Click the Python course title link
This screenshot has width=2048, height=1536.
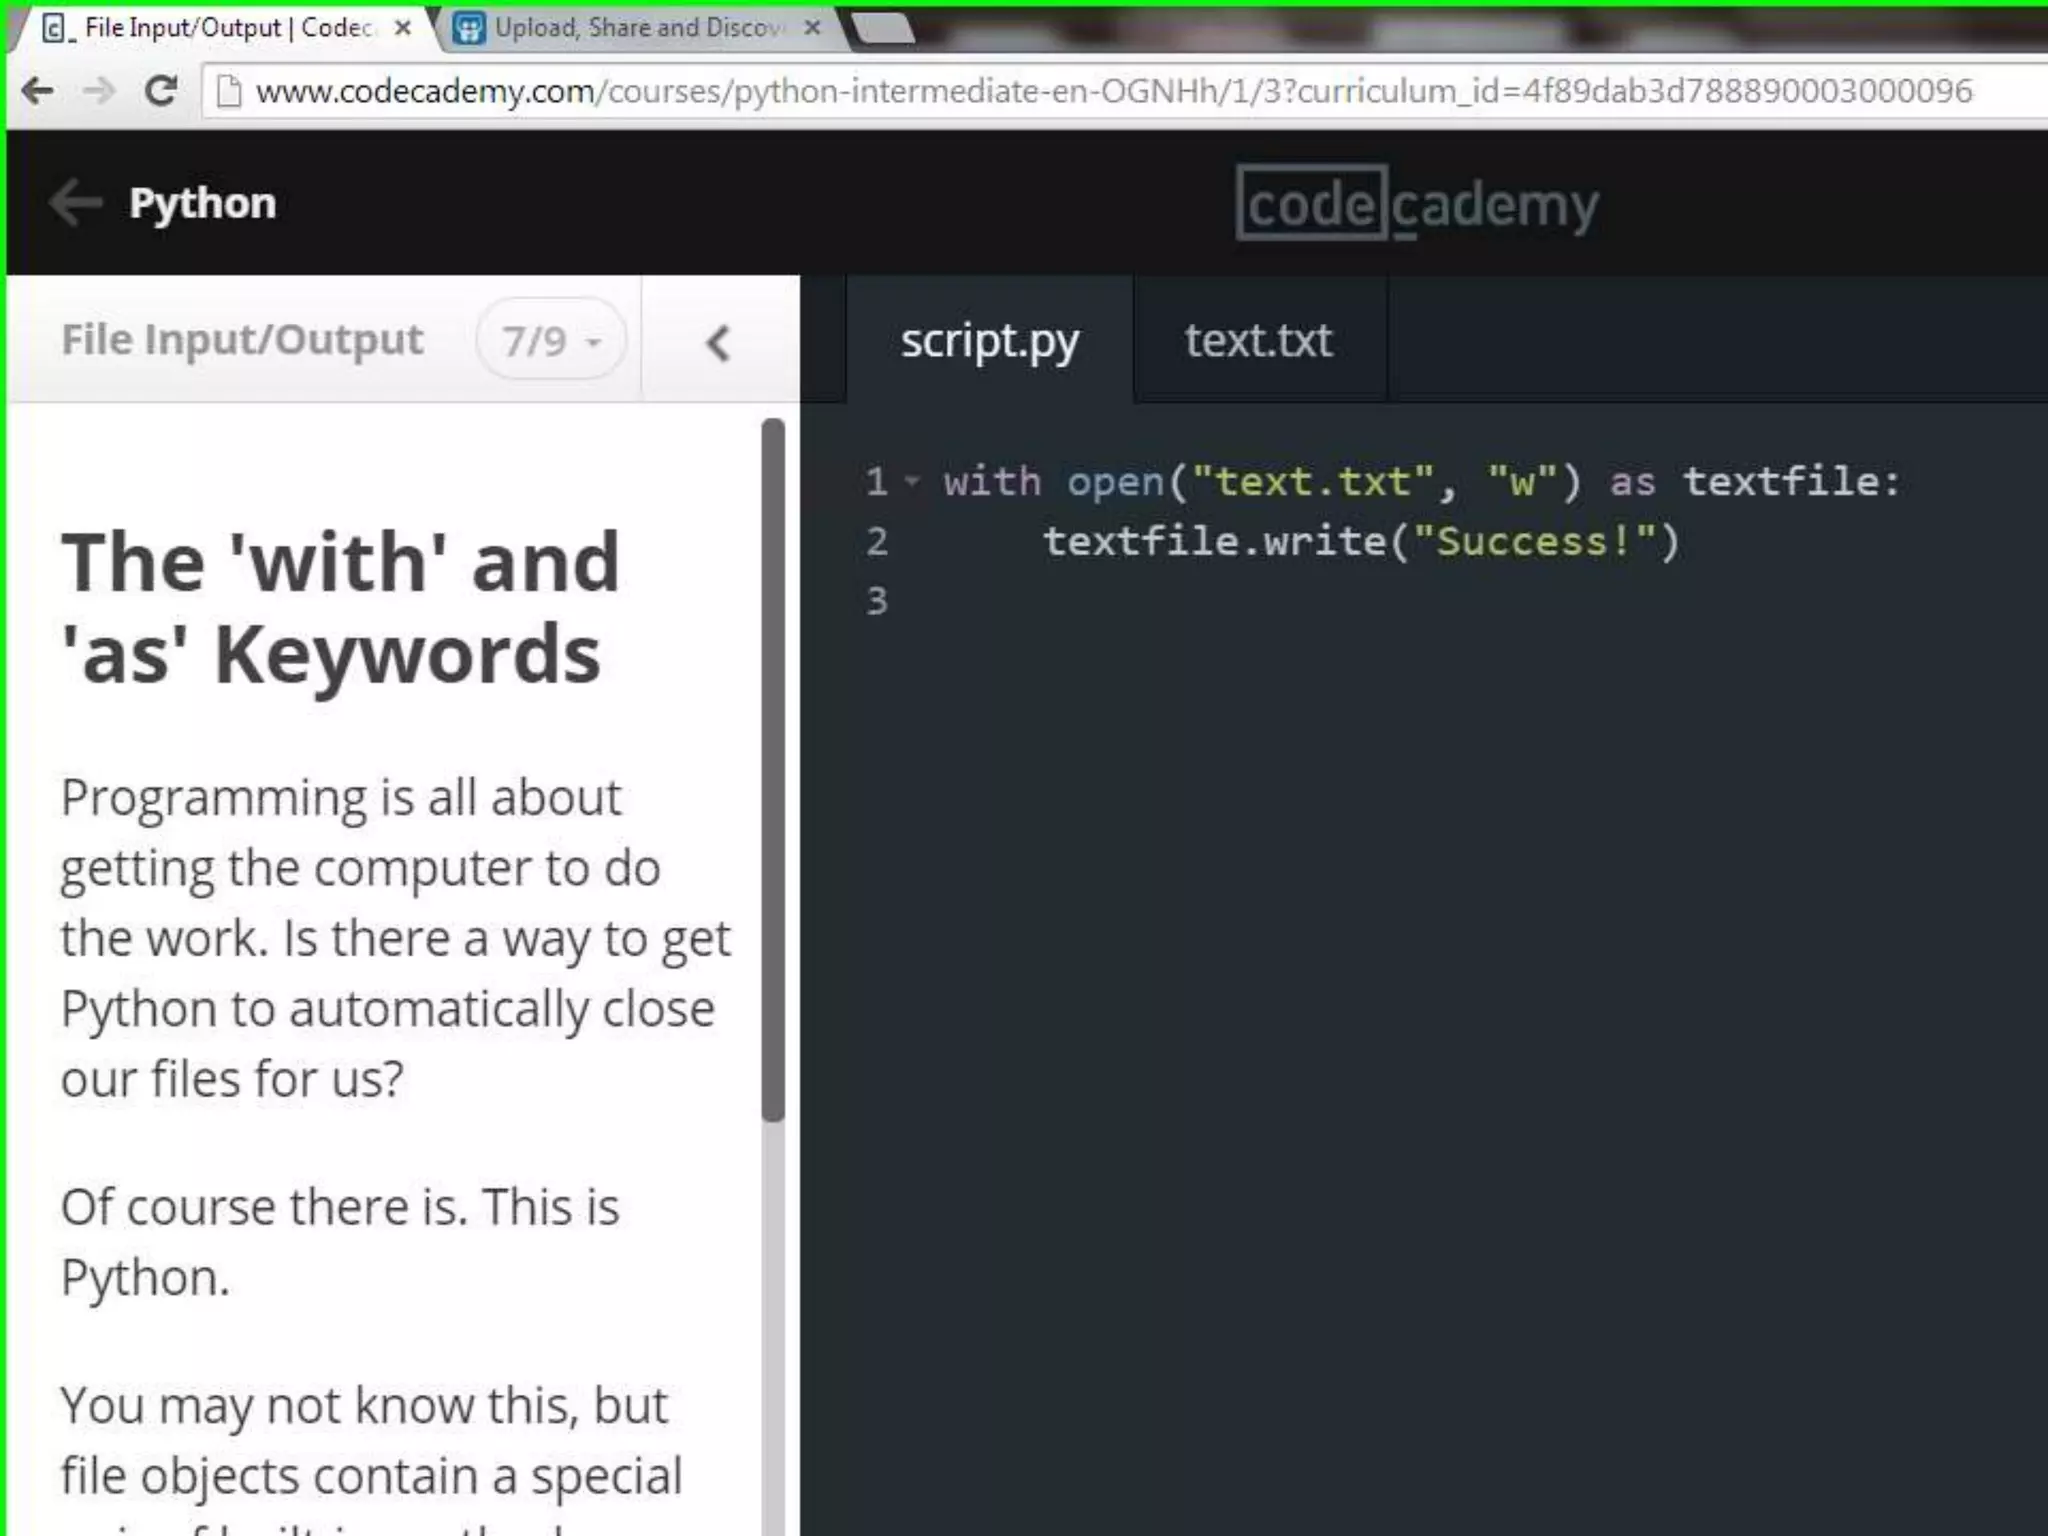[202, 203]
